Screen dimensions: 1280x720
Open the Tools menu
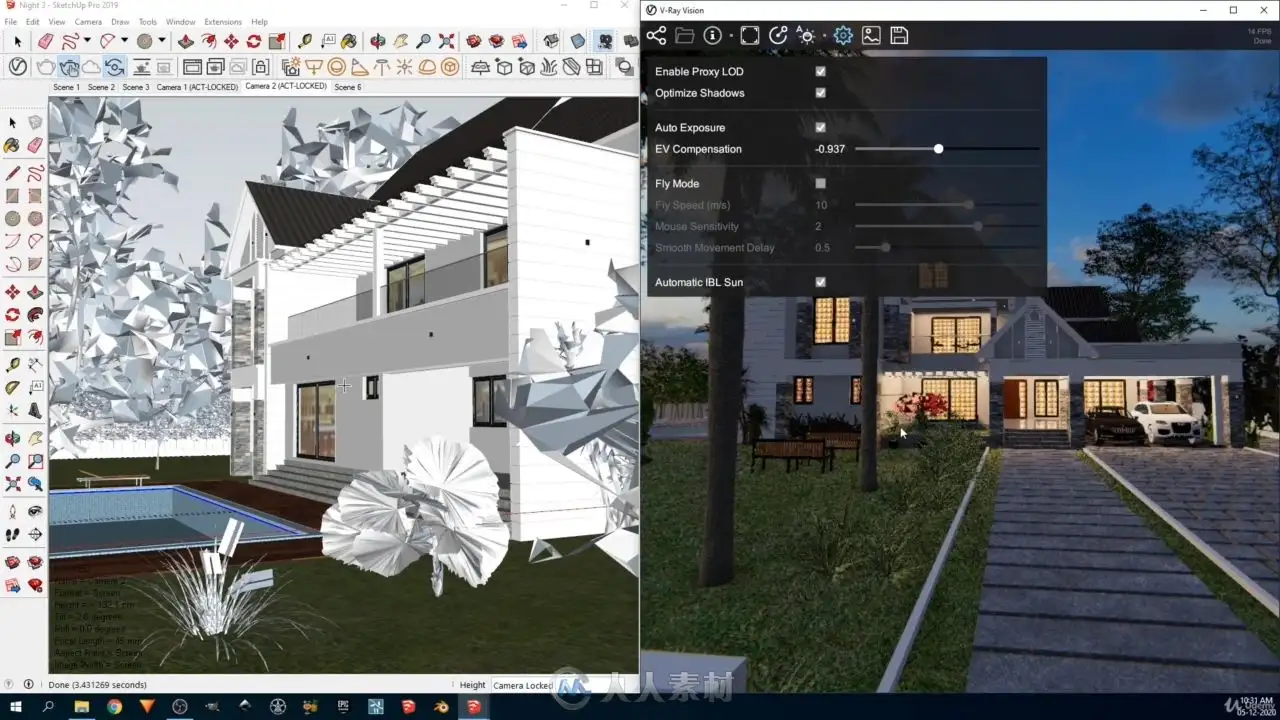(x=148, y=21)
